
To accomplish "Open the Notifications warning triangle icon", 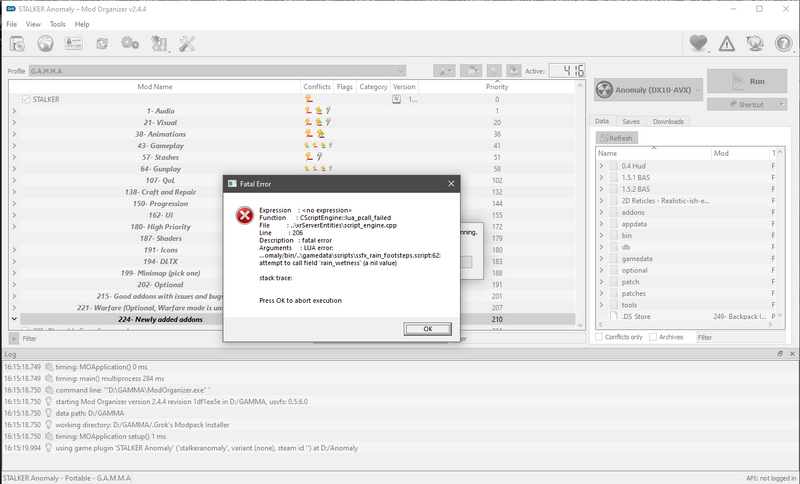I will point(727,44).
